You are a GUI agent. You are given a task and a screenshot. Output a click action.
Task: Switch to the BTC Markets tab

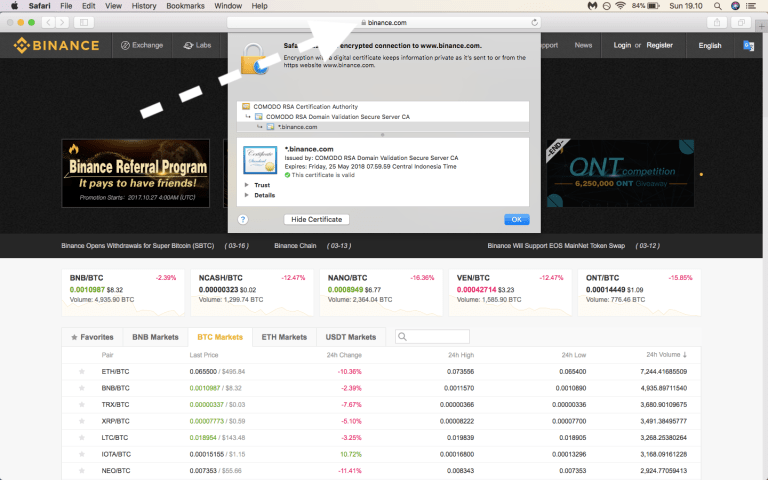[x=220, y=337]
